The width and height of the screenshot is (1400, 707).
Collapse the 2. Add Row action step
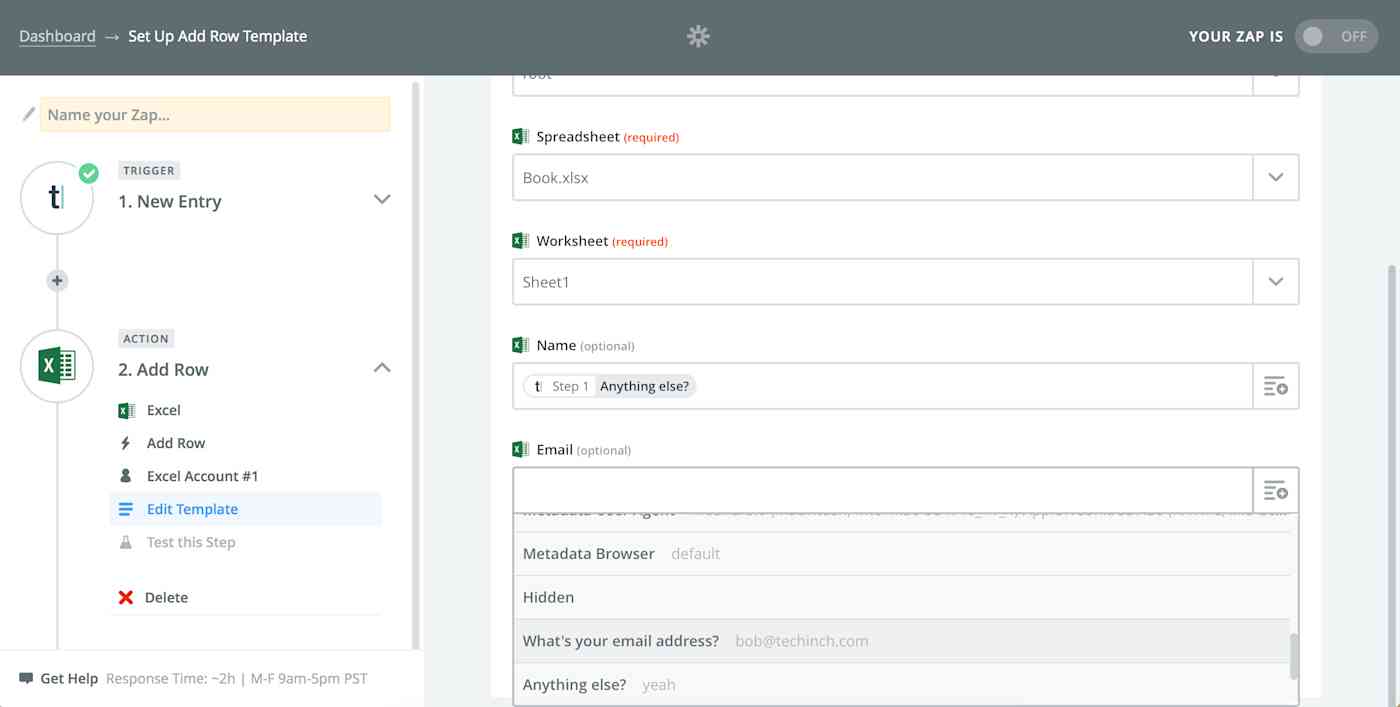pos(382,368)
